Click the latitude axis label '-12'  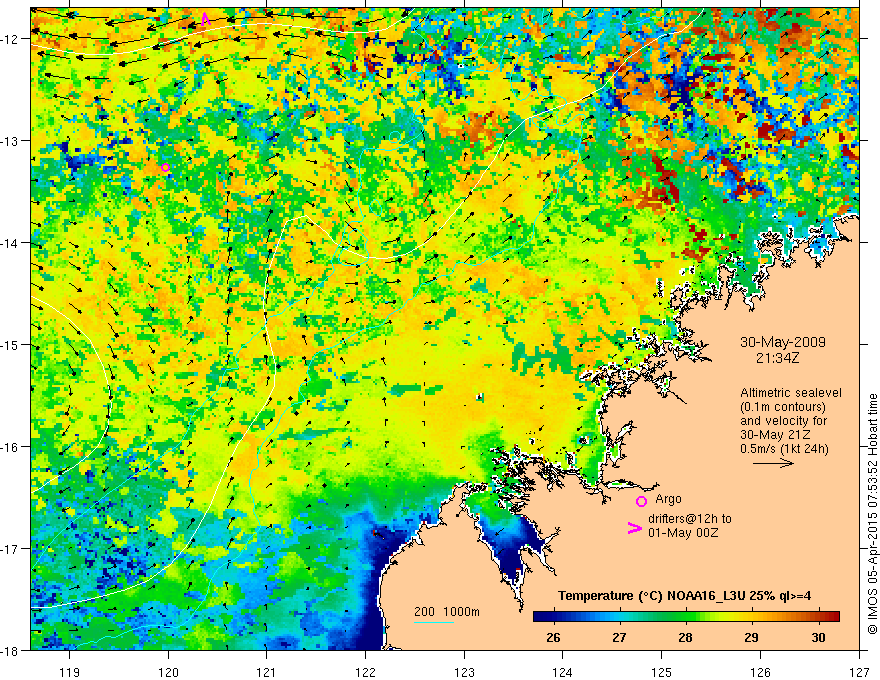[x=10, y=39]
